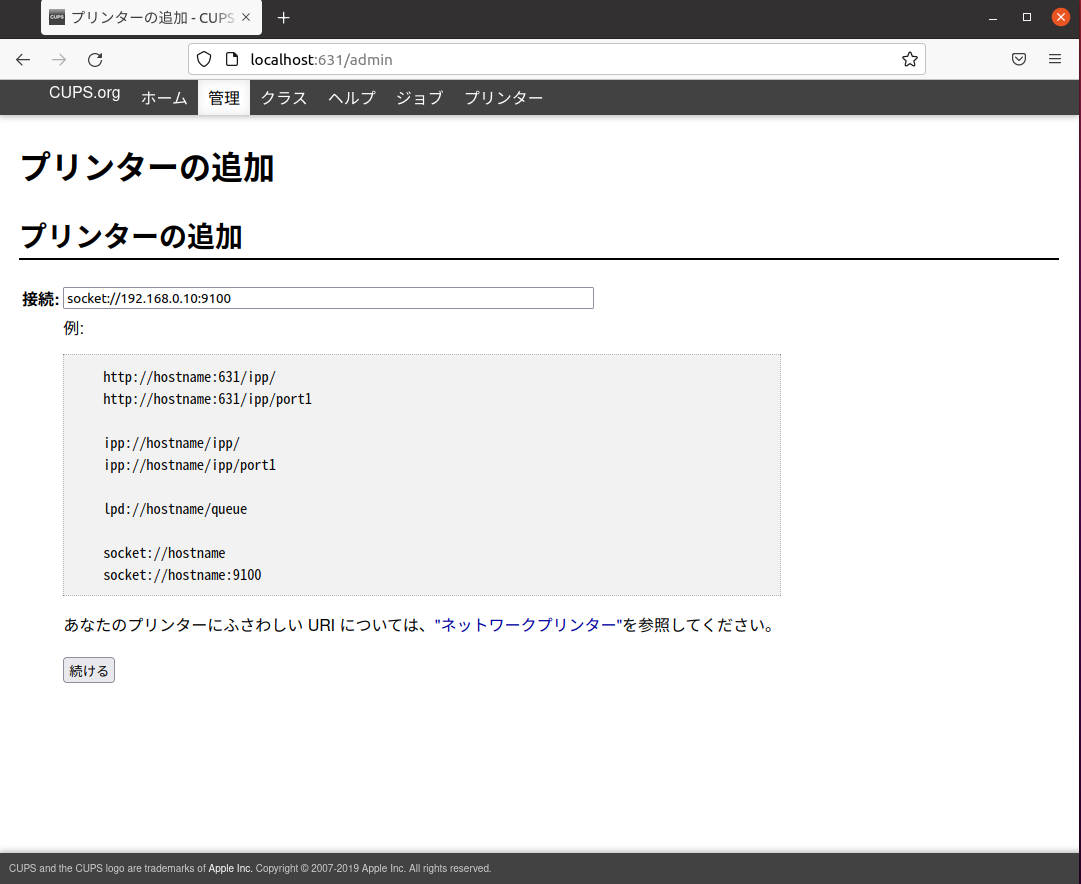Click the example line socket://hostname without port
Screen dimensions: 1081x884
tap(164, 553)
